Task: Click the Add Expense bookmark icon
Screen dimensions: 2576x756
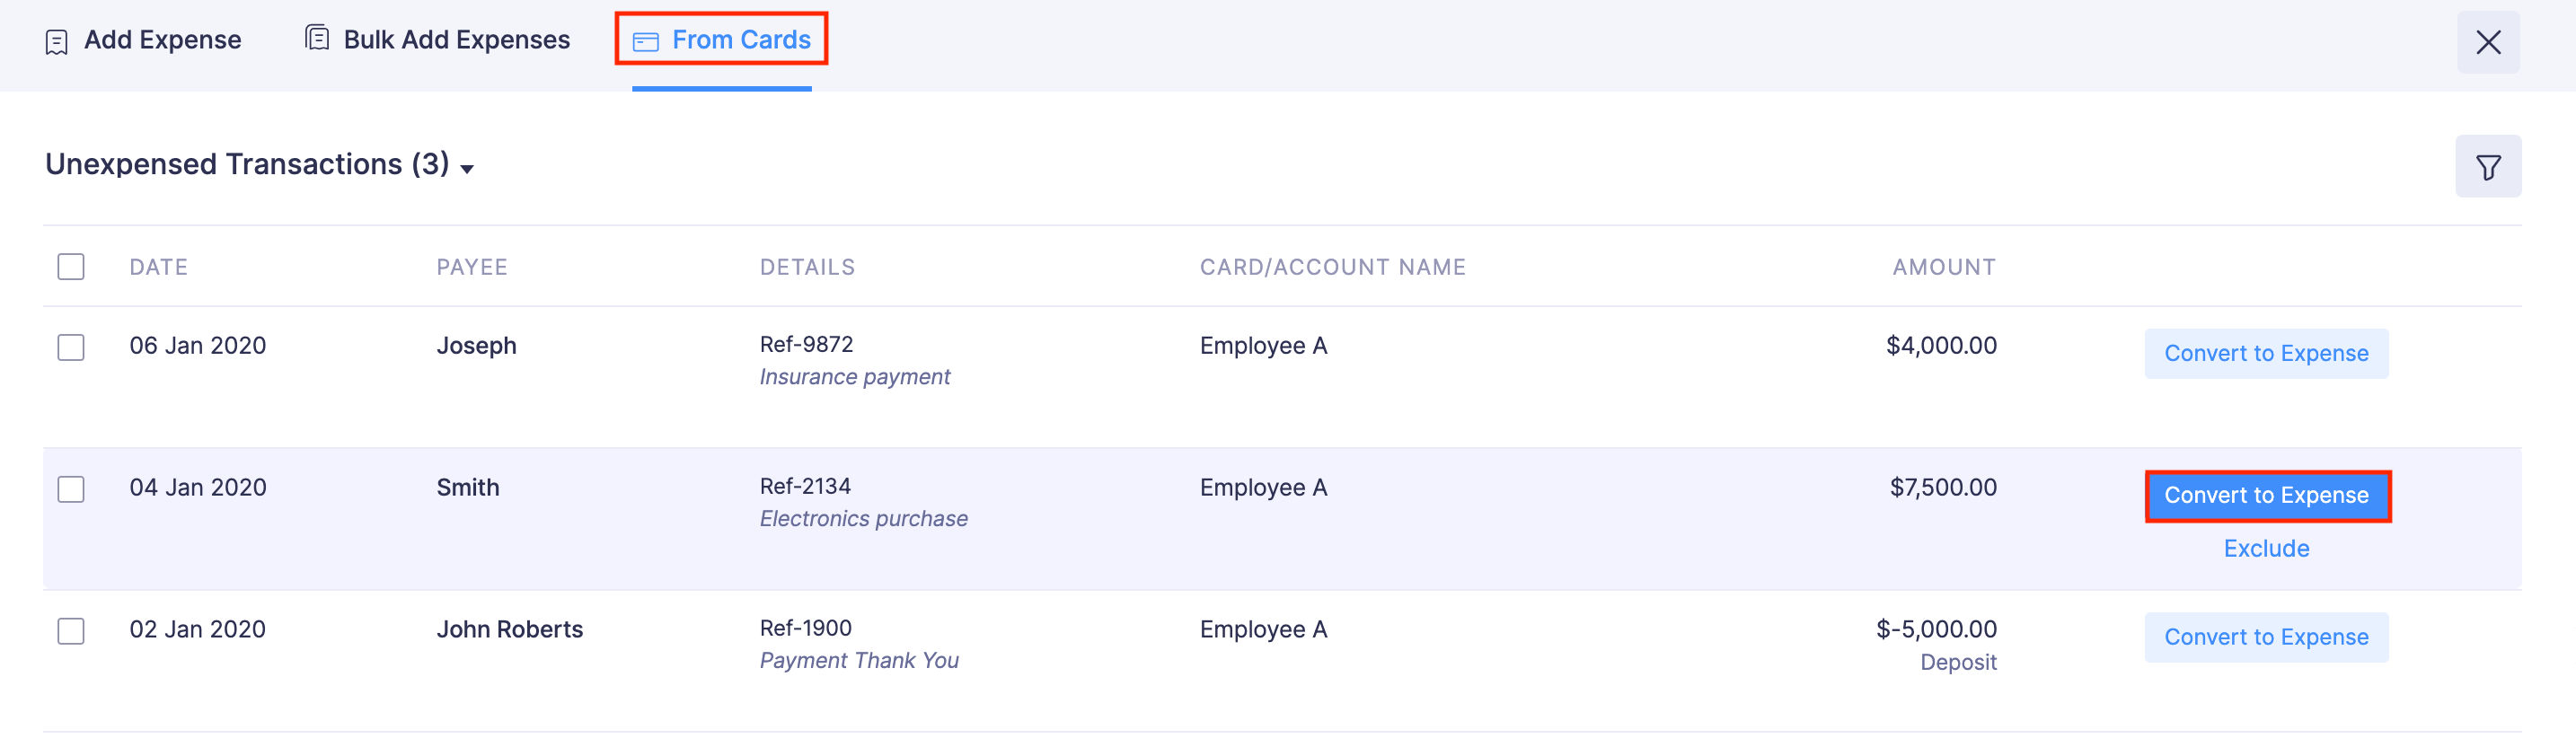Action: pos(56,41)
